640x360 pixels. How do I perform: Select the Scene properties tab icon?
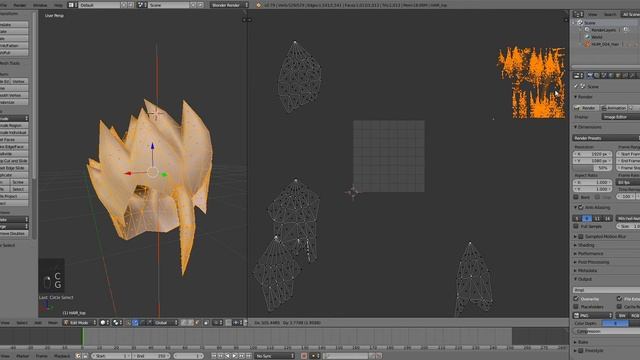point(604,76)
